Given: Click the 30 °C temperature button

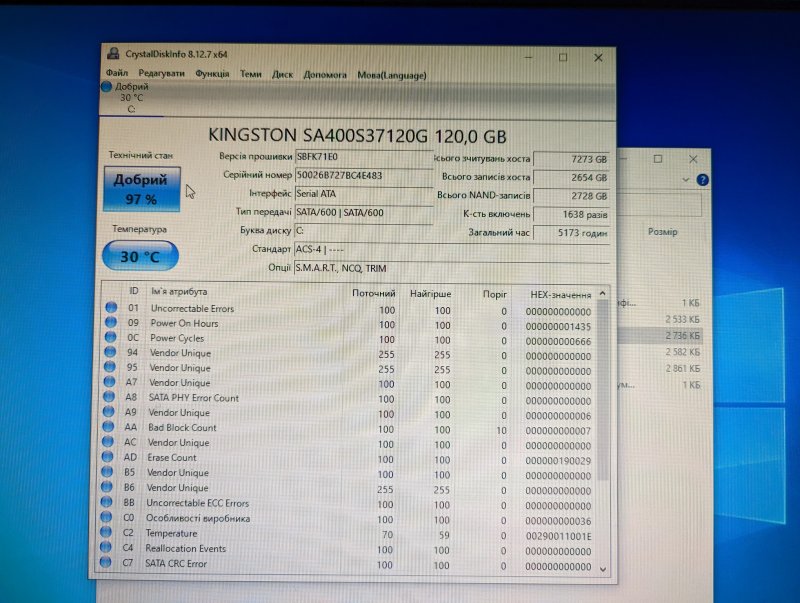Looking at the screenshot, I should 141,256.
